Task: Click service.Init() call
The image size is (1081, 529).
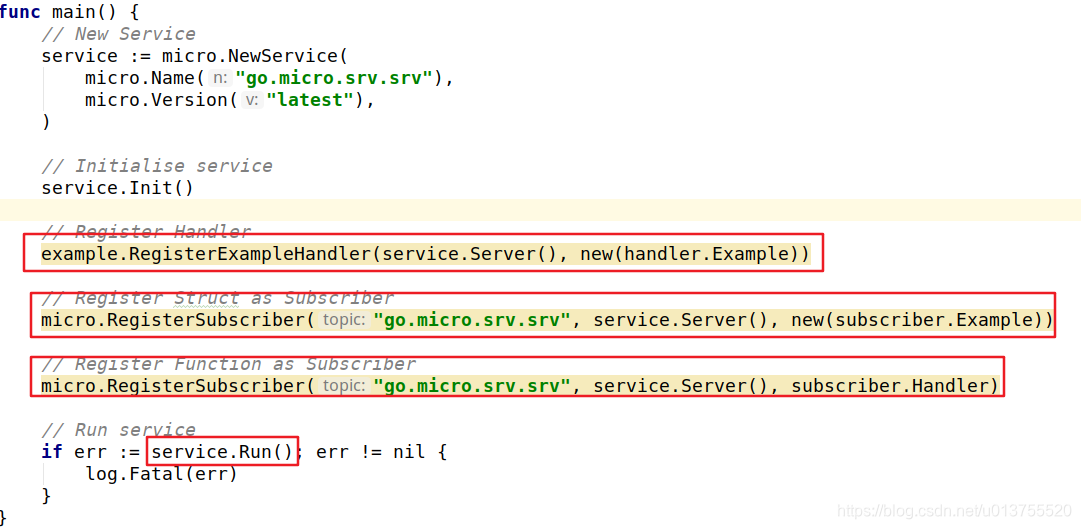Action: click(x=118, y=188)
